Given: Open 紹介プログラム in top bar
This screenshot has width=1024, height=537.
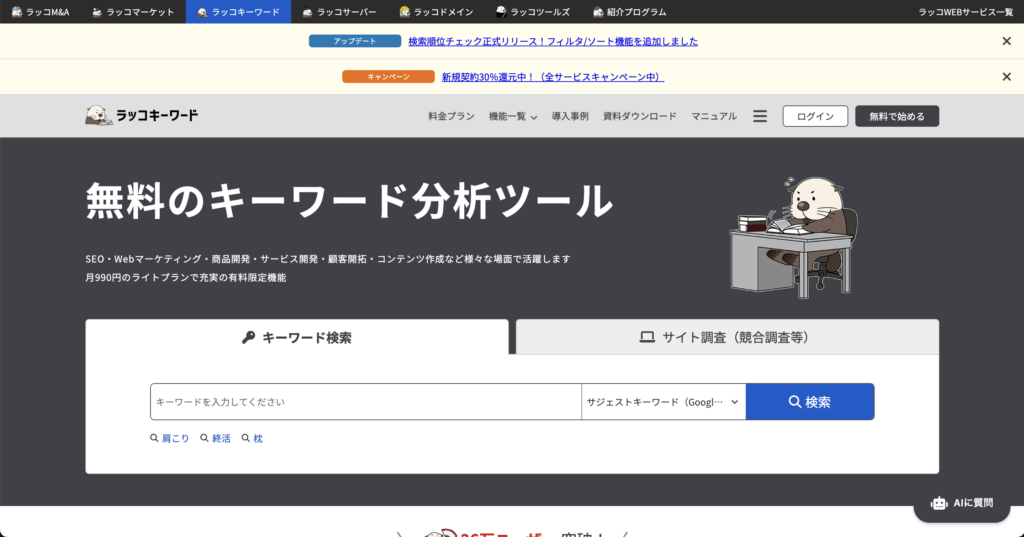Looking at the screenshot, I should (x=630, y=12).
